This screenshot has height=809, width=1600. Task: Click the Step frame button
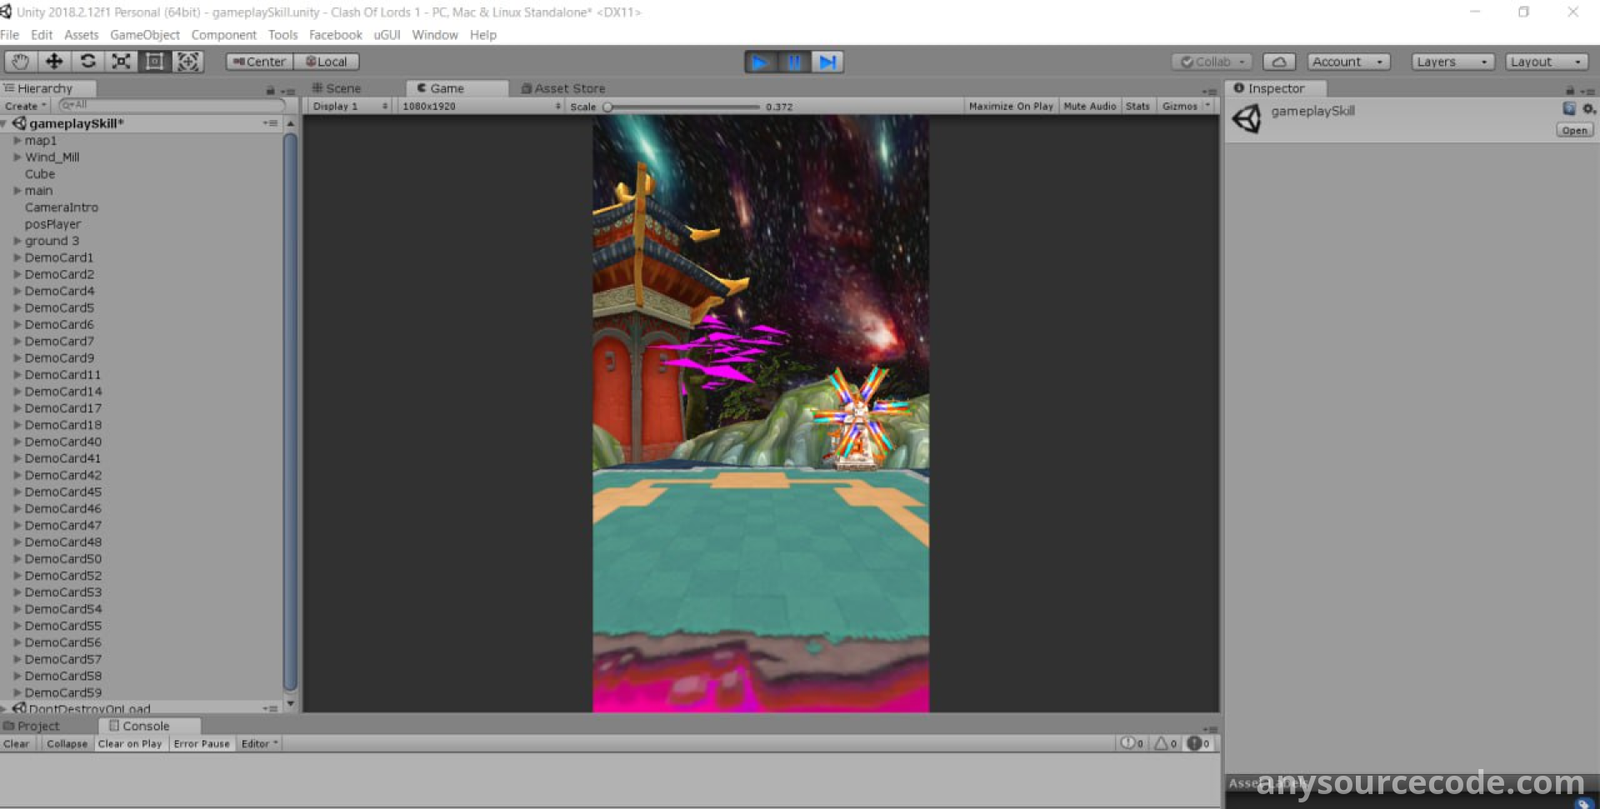click(x=827, y=62)
